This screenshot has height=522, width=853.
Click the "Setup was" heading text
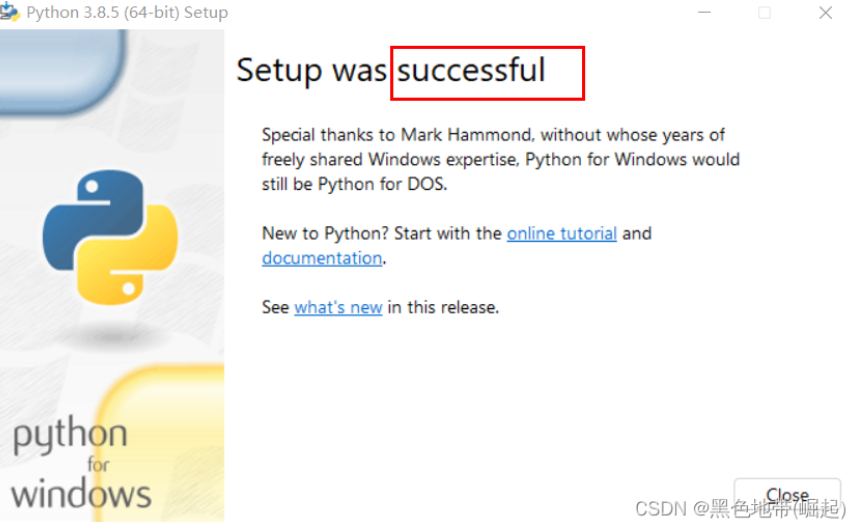[313, 70]
